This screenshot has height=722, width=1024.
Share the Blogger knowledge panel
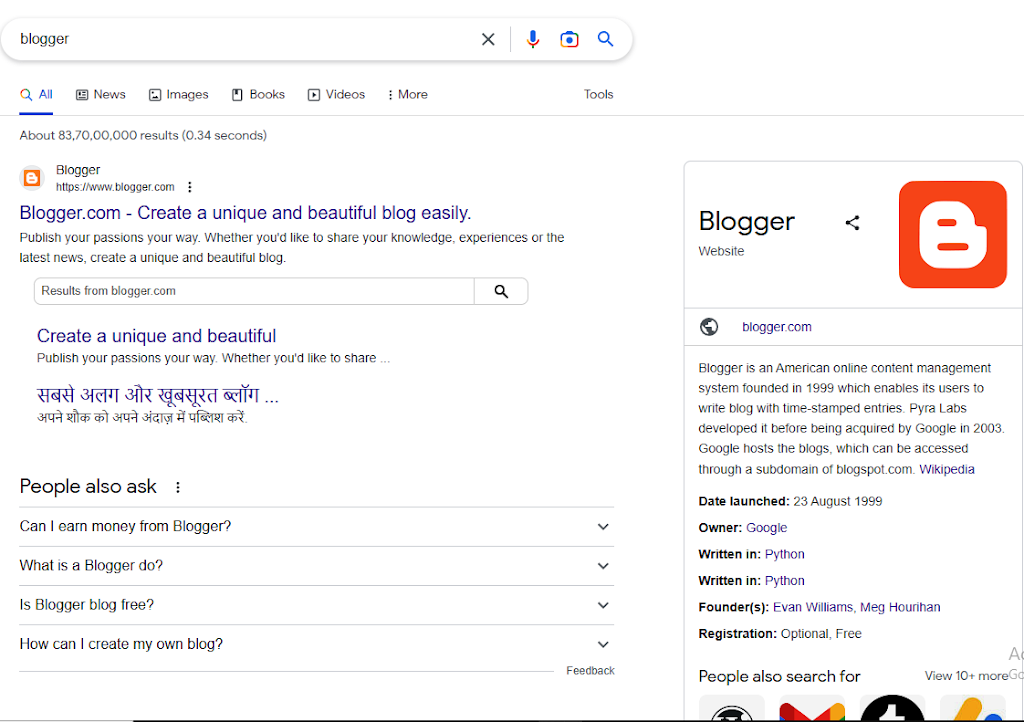(852, 223)
